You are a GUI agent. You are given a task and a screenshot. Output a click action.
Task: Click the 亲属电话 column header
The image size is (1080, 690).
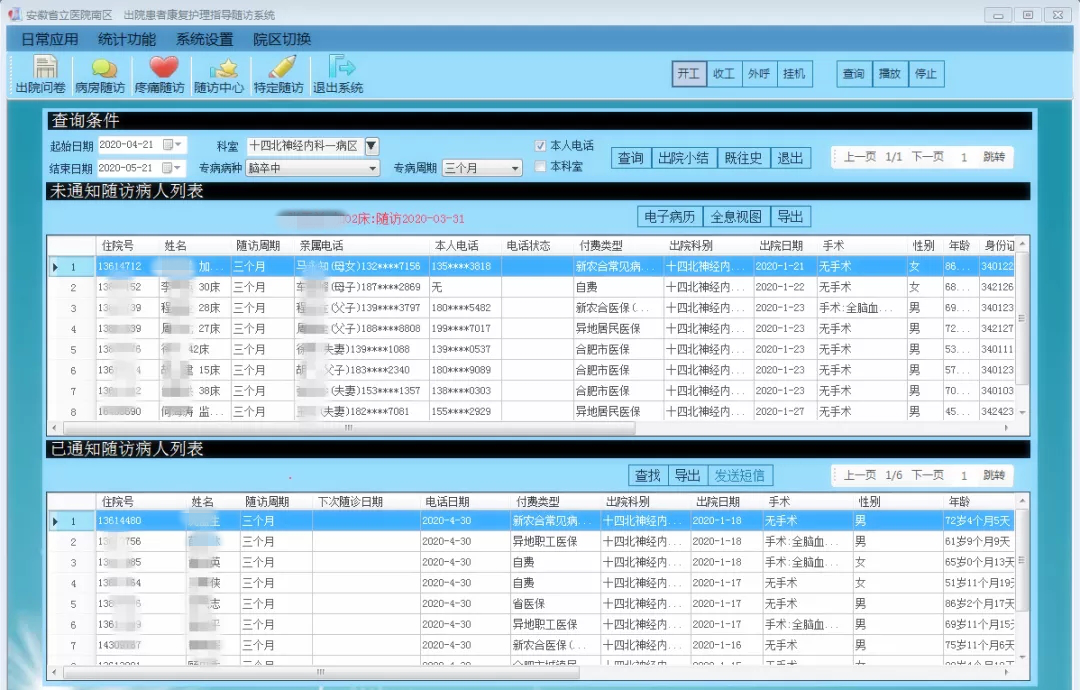[x=321, y=246]
